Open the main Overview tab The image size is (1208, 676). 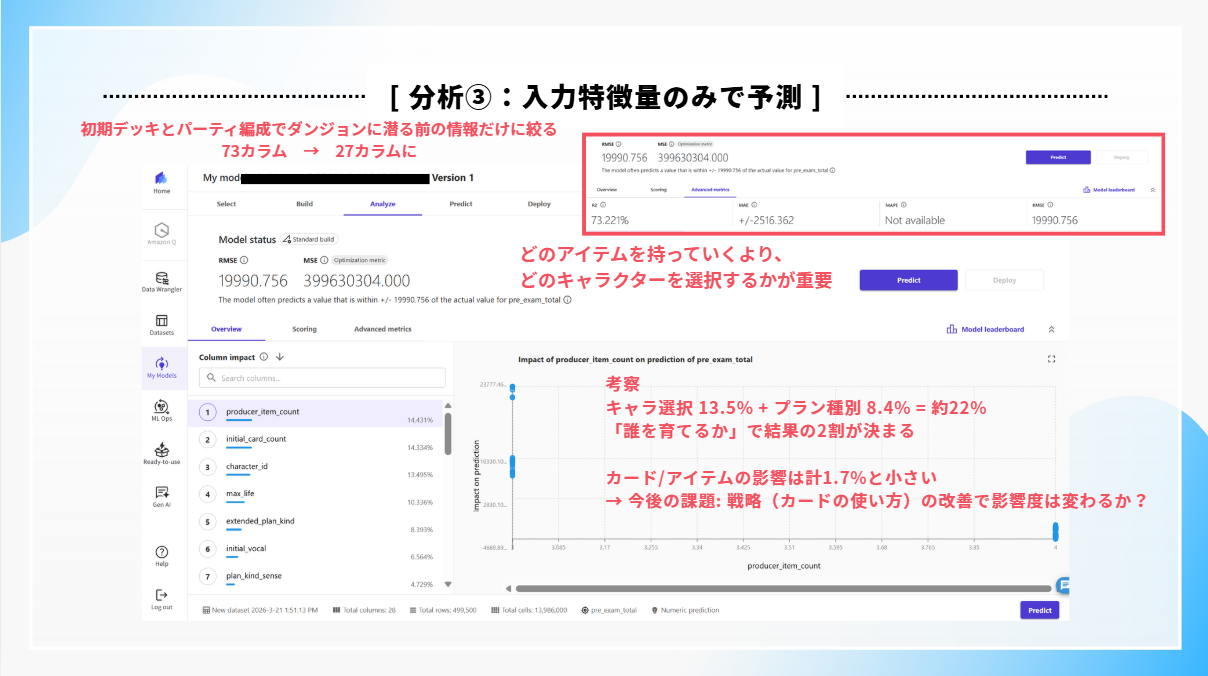tap(226, 329)
